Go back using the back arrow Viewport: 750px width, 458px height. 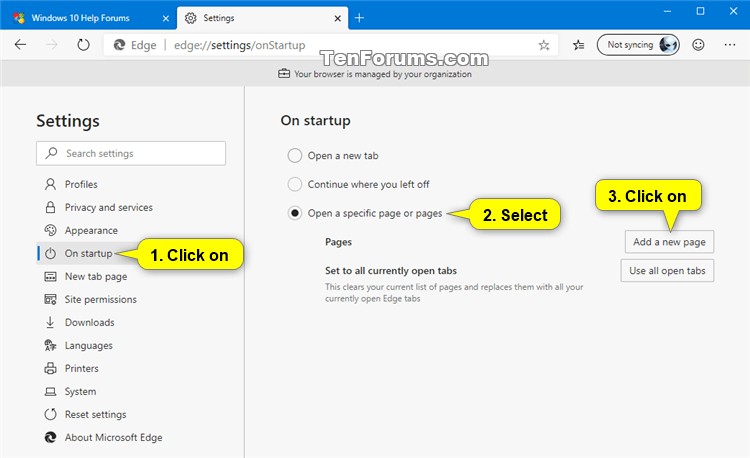(20, 45)
